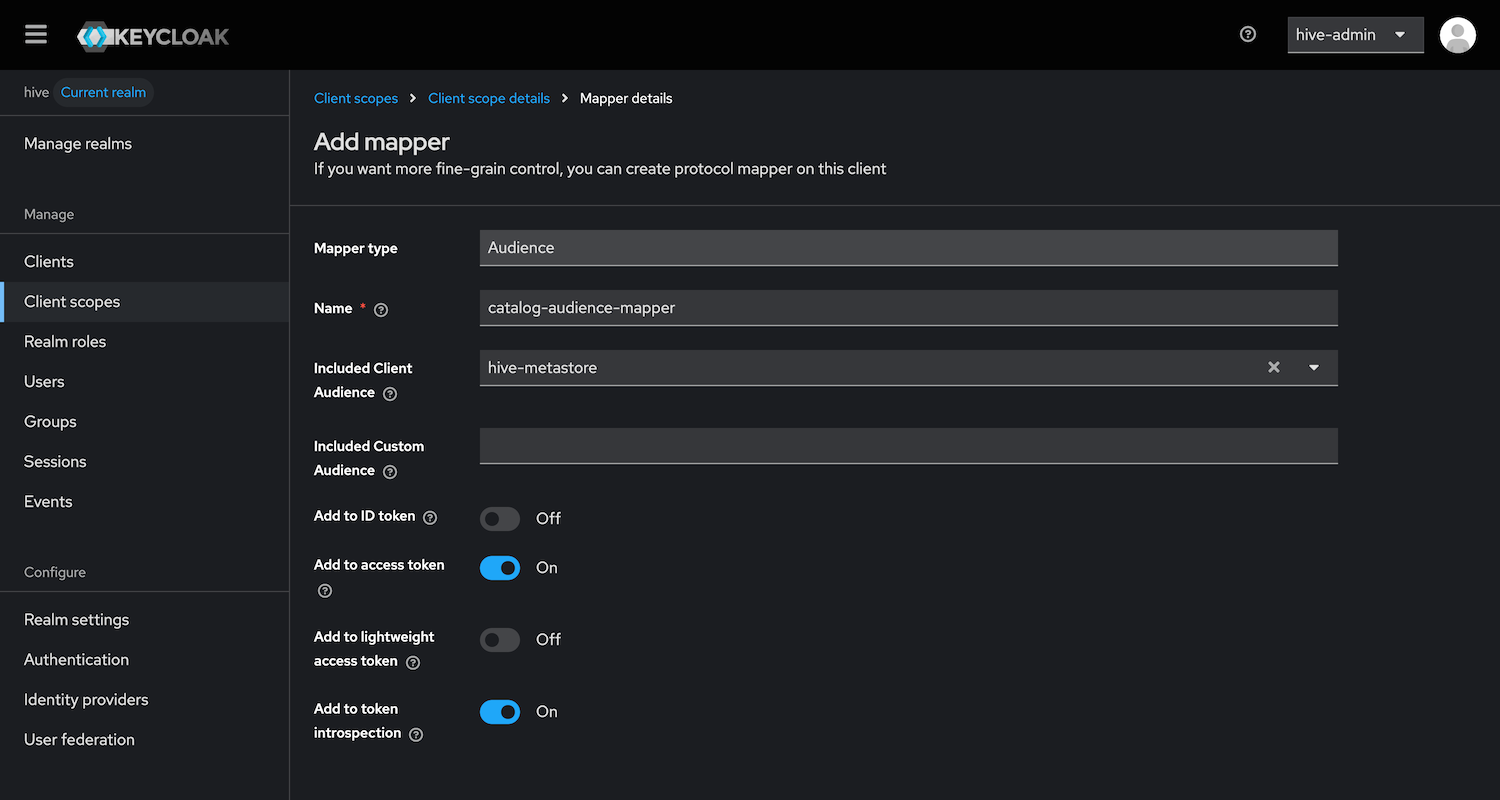Screen dimensions: 1500x800
Task: Show help for Add to ID token
Action: pos(430,518)
